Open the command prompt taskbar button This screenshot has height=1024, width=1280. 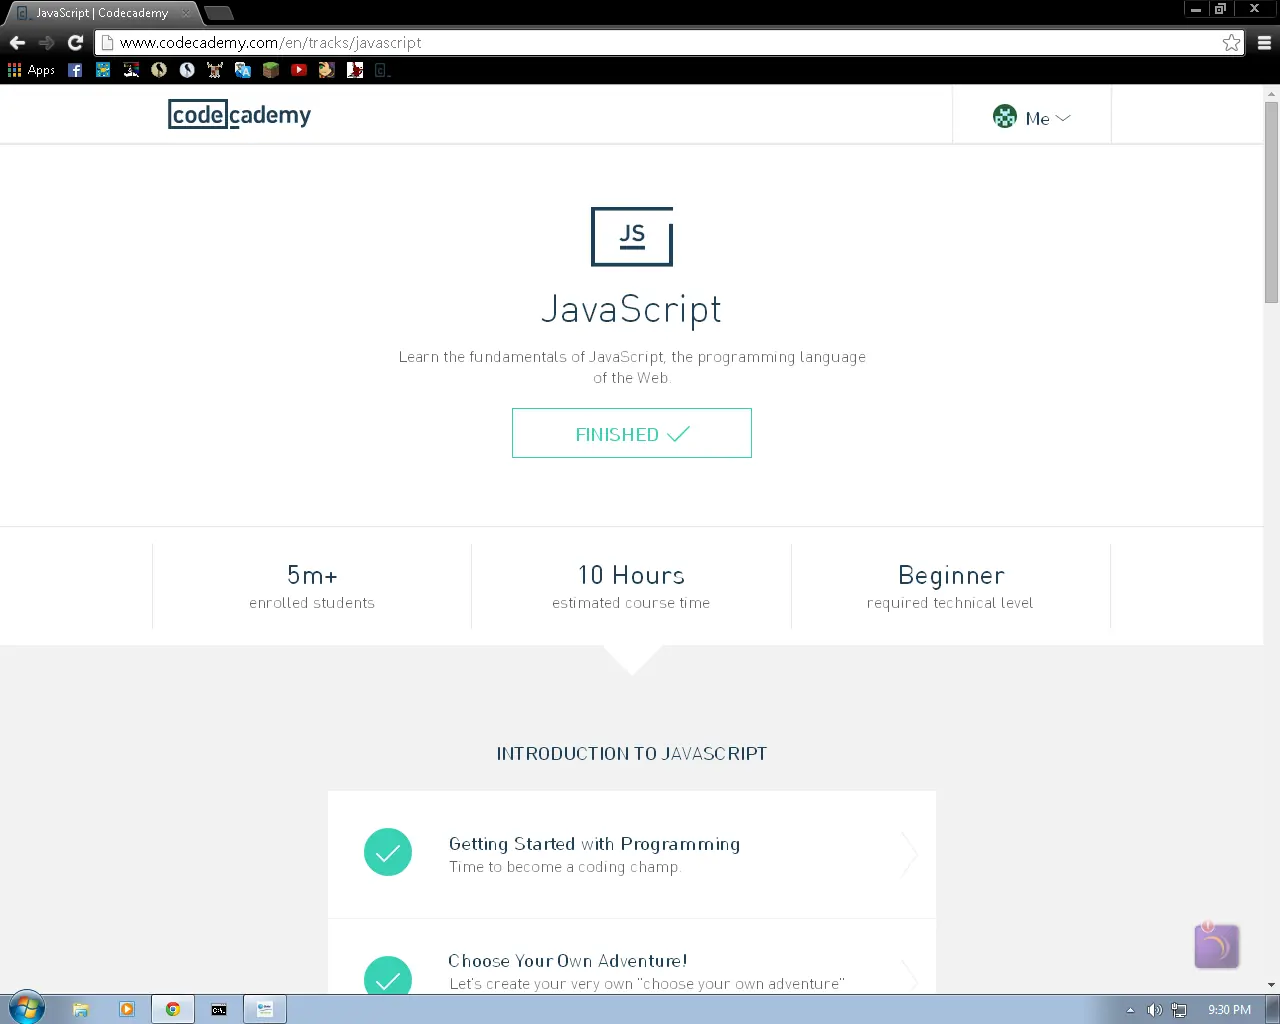coord(219,1009)
